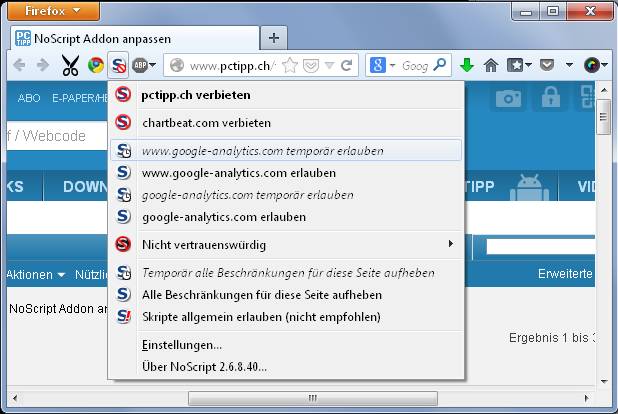Select www.google-analytics.com erlauben
The height and width of the screenshot is (414, 618).
click(286, 173)
